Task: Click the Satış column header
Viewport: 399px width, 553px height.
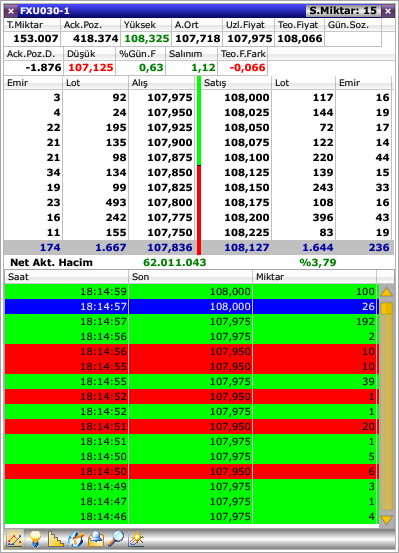Action: [236, 83]
